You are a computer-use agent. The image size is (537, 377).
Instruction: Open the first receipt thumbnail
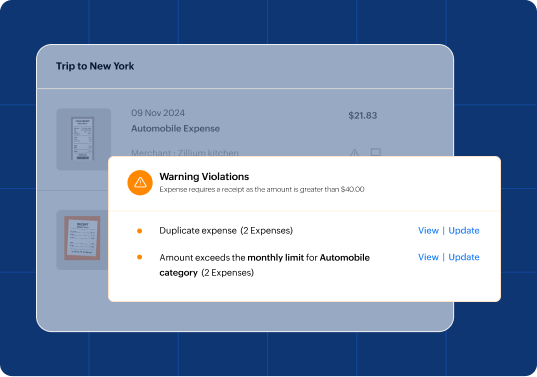pos(84,139)
